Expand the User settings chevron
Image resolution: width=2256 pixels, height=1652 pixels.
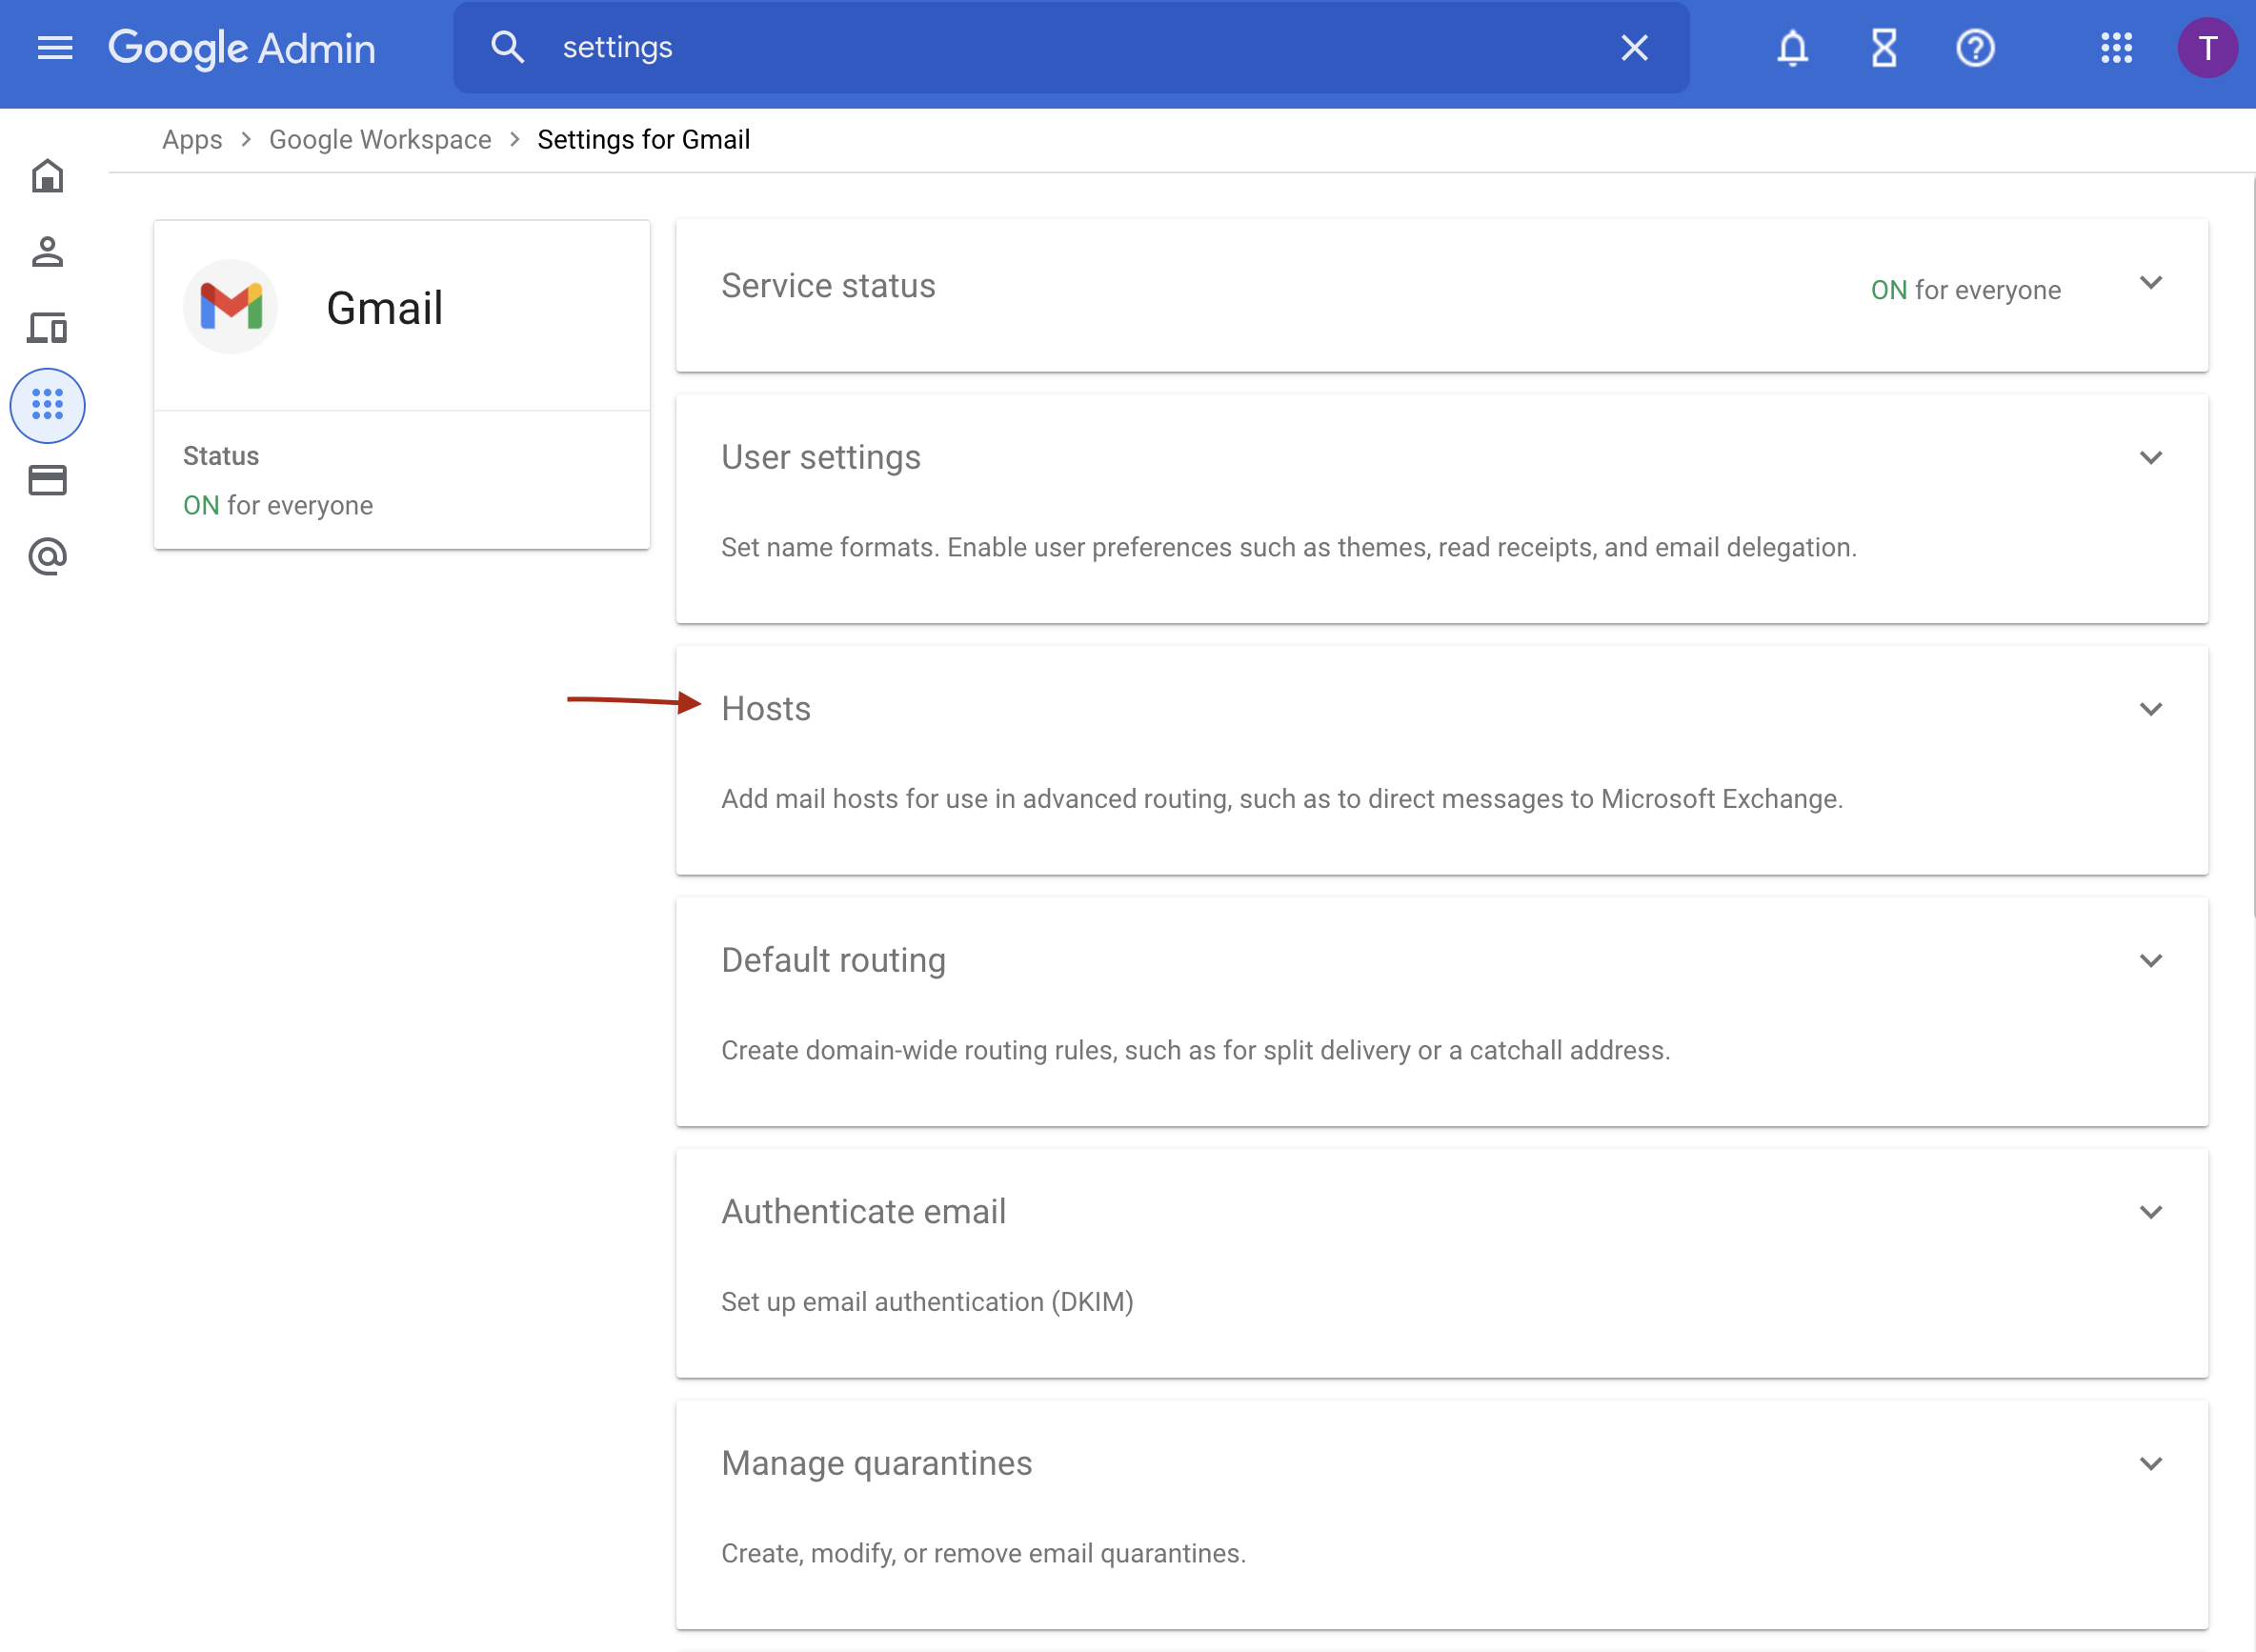[x=2151, y=457]
